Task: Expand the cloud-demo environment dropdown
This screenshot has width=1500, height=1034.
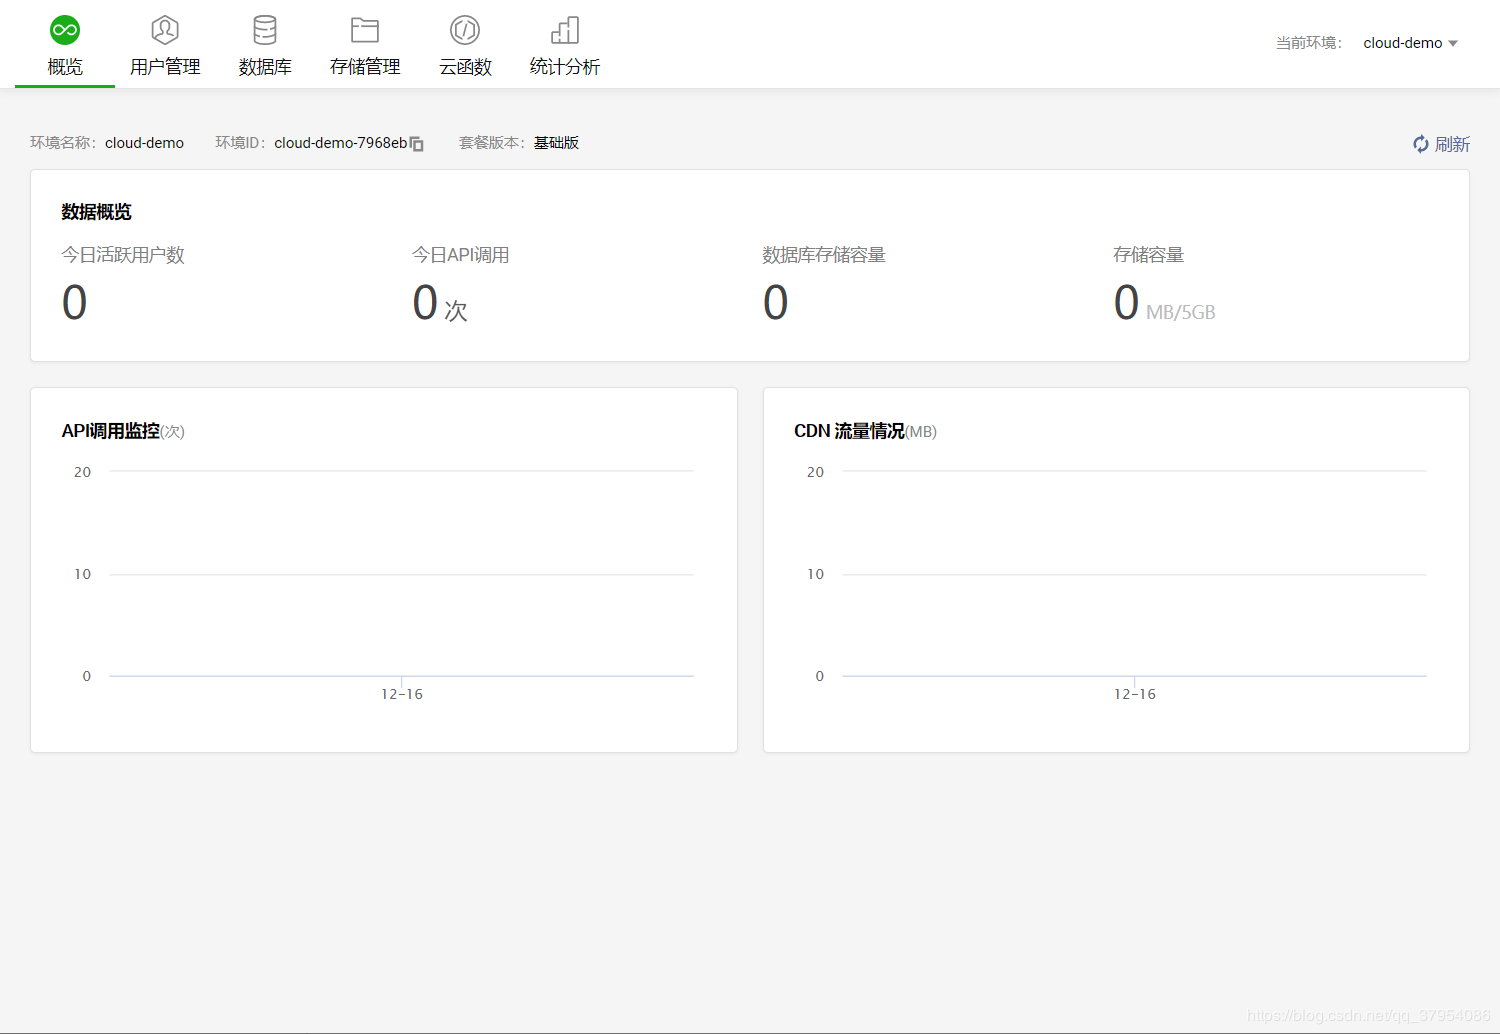Action: click(x=1410, y=43)
